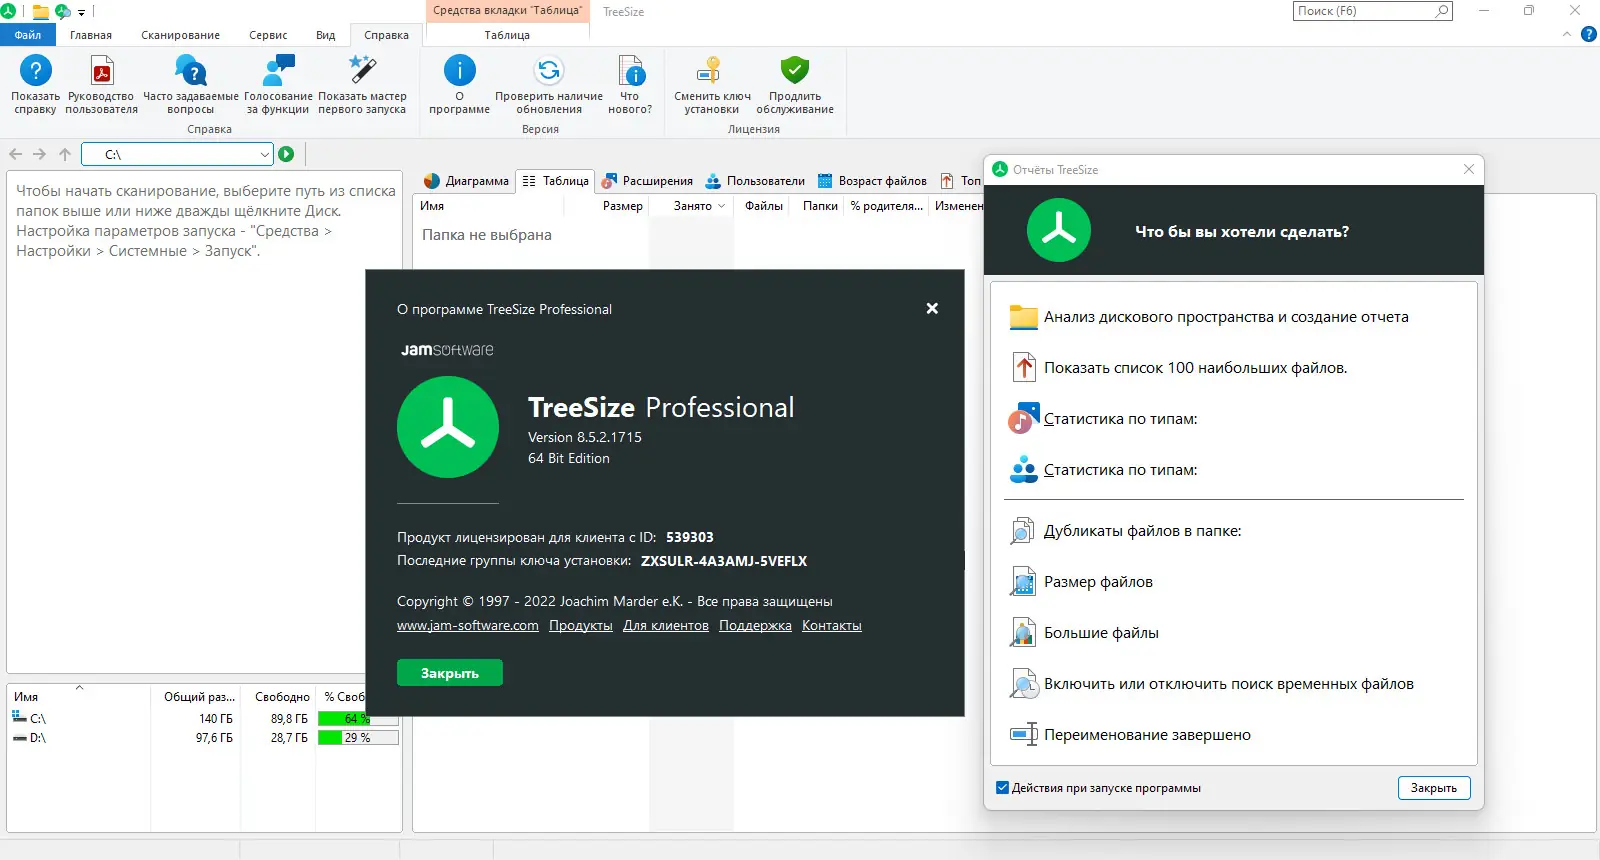Screen dimensions: 1600x860
Task: Sort by the Файлы column header
Action: [x=764, y=206]
